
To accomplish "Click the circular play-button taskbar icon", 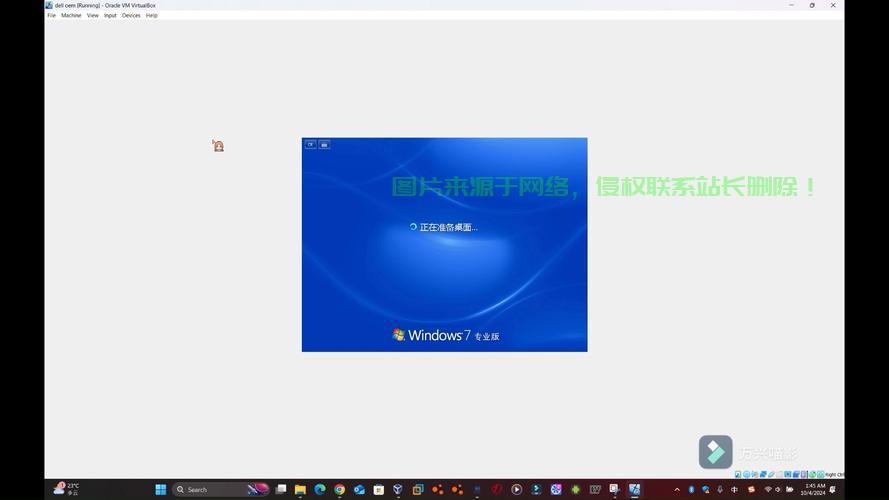I will click(517, 489).
